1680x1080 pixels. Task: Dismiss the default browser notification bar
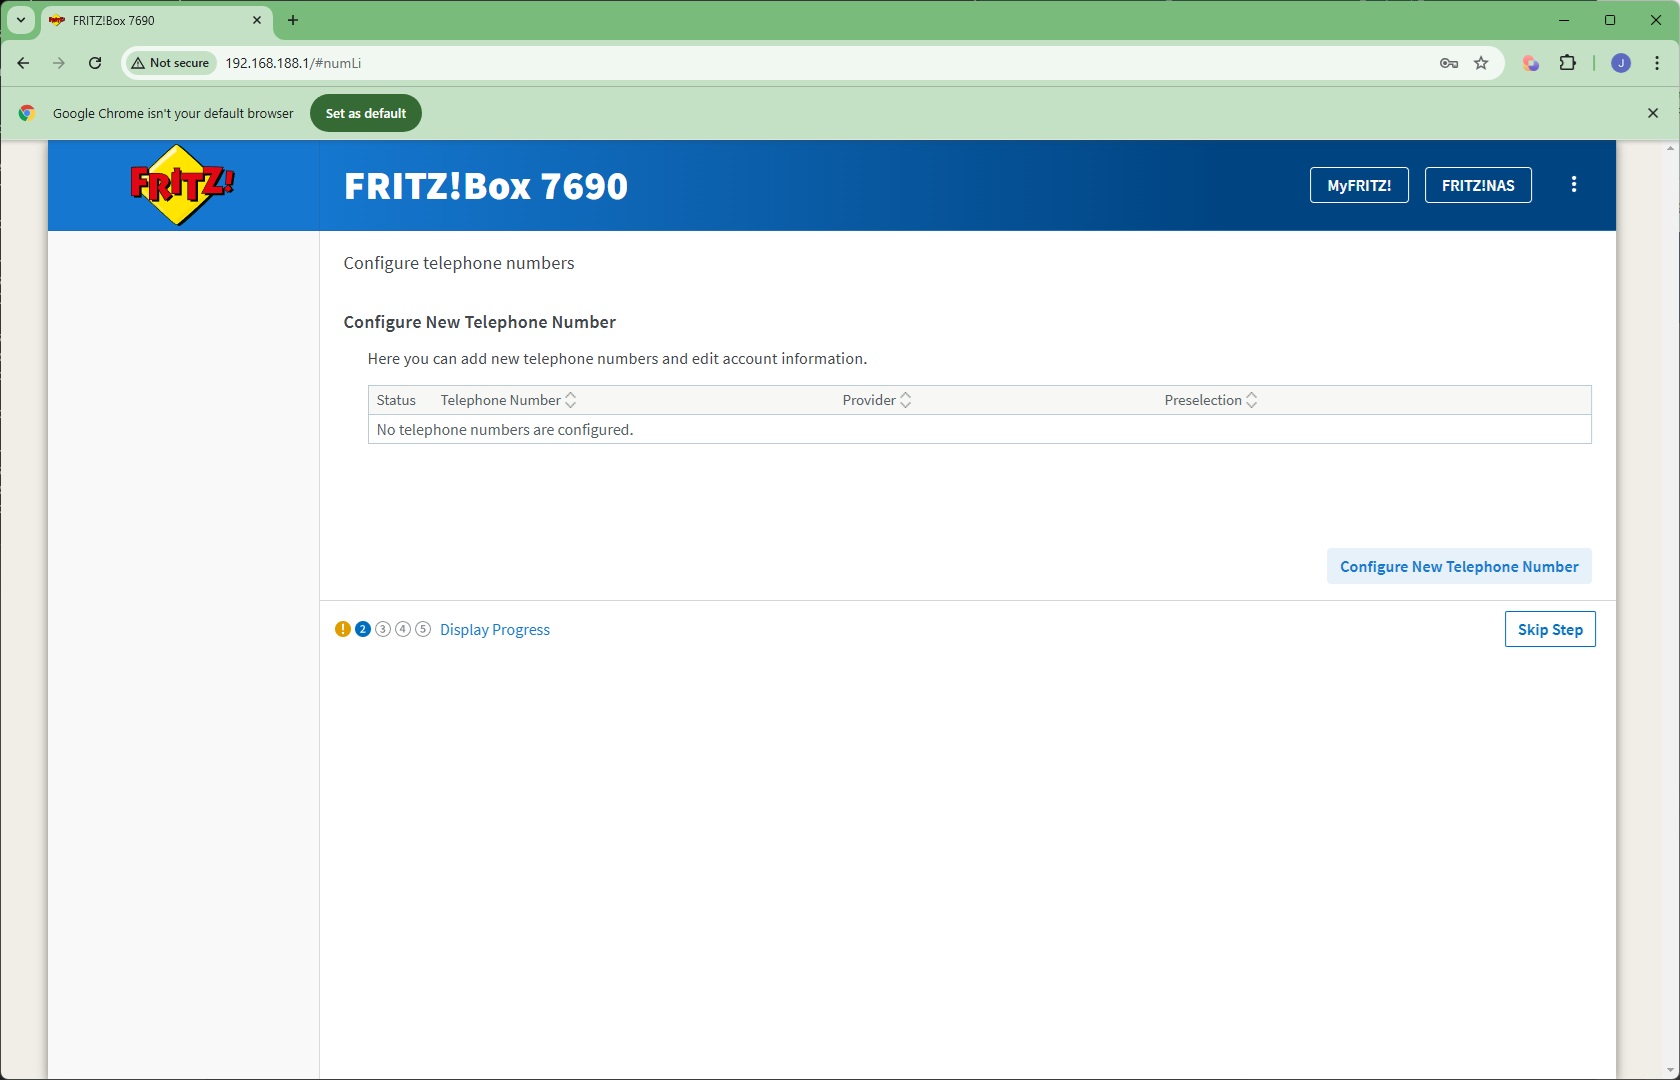tap(1653, 113)
